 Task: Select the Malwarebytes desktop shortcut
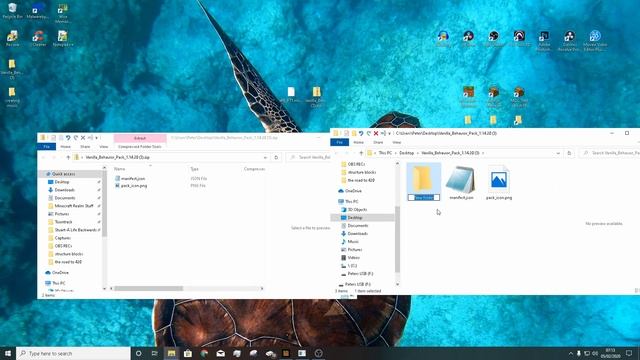point(37,11)
